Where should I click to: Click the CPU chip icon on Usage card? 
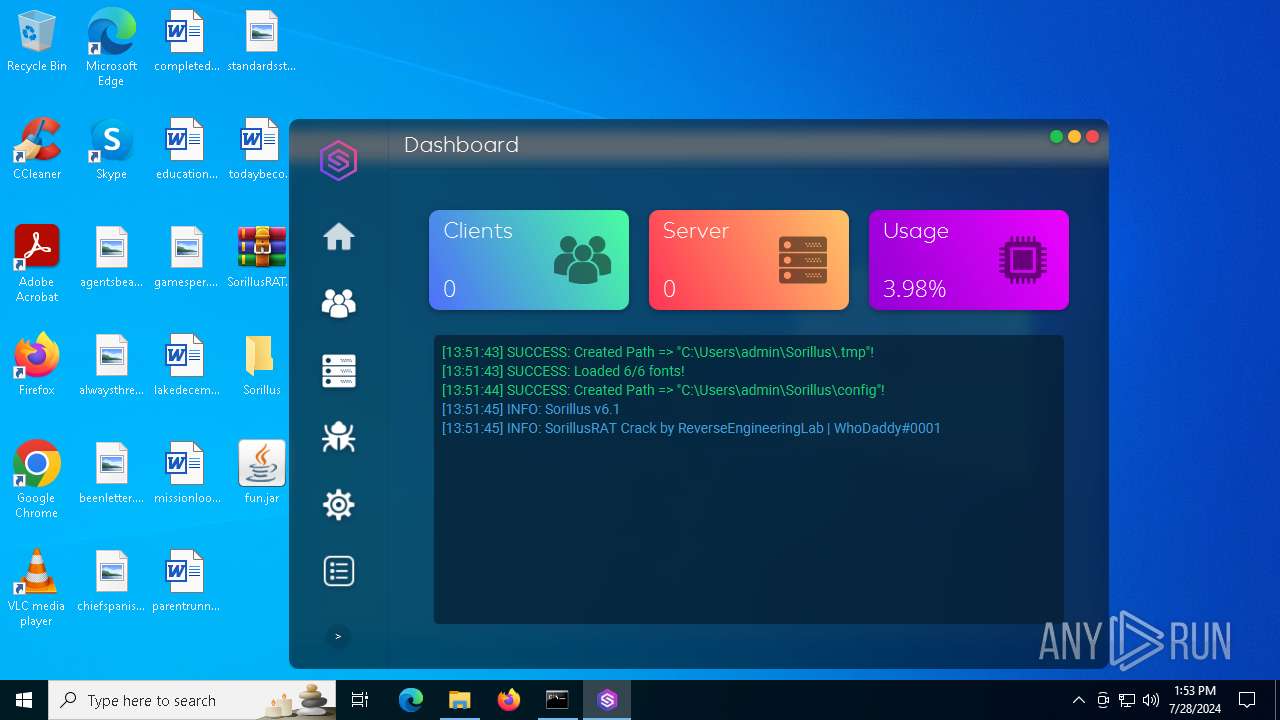[x=1023, y=260]
